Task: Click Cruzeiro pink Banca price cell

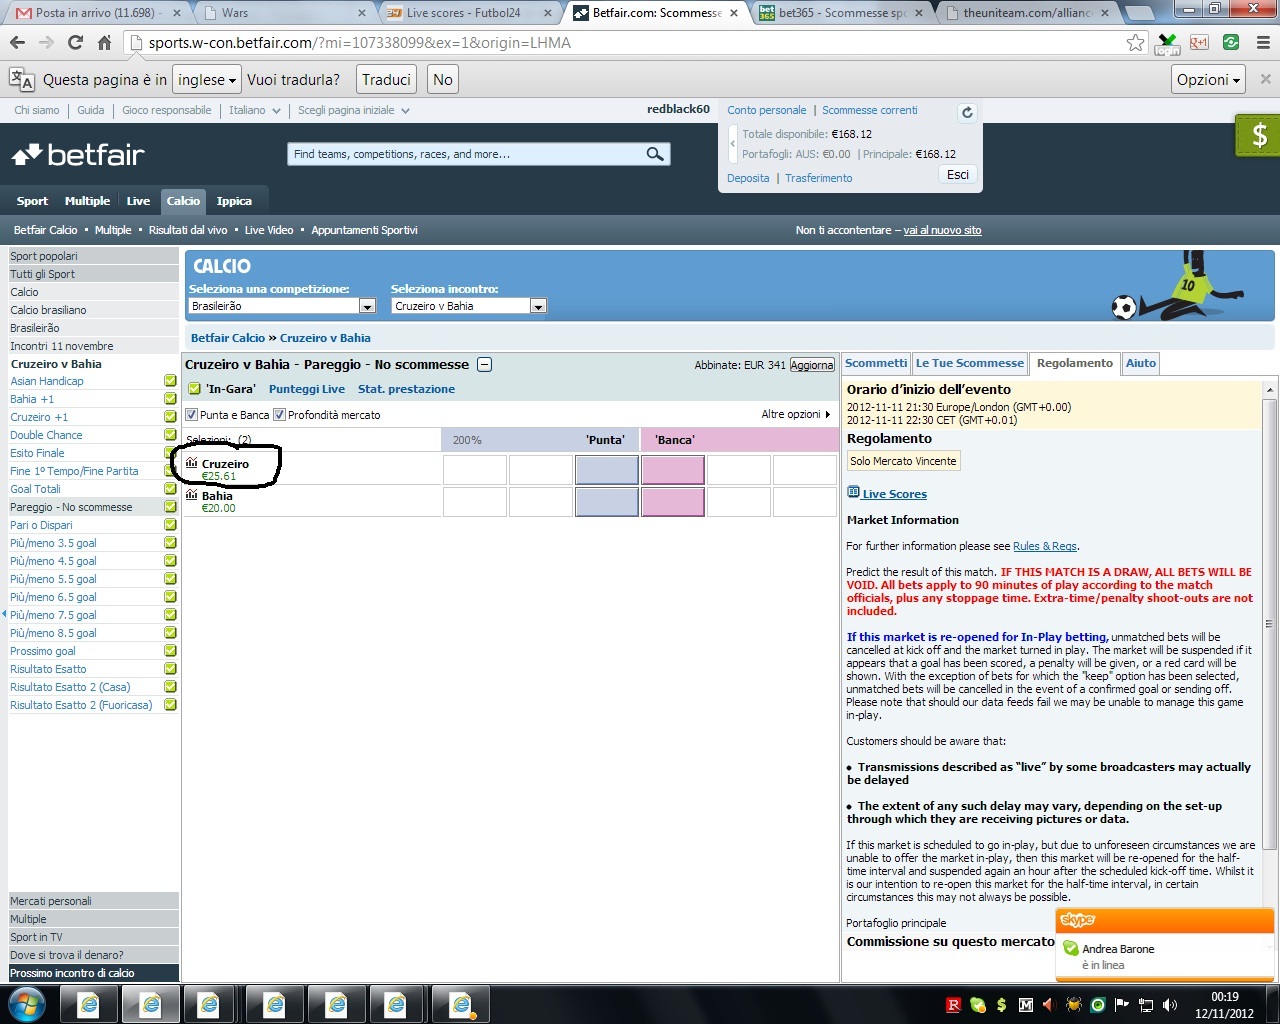Action: [673, 470]
